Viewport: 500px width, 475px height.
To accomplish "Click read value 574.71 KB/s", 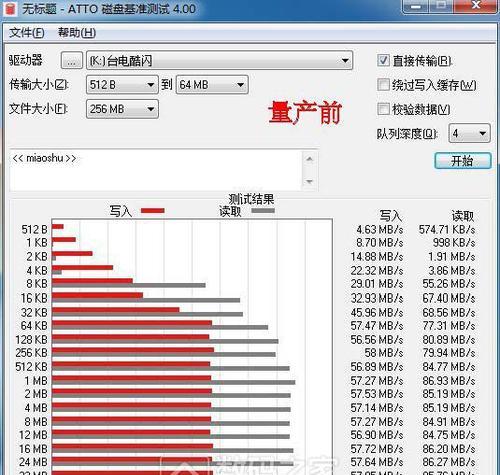I will click(x=447, y=230).
